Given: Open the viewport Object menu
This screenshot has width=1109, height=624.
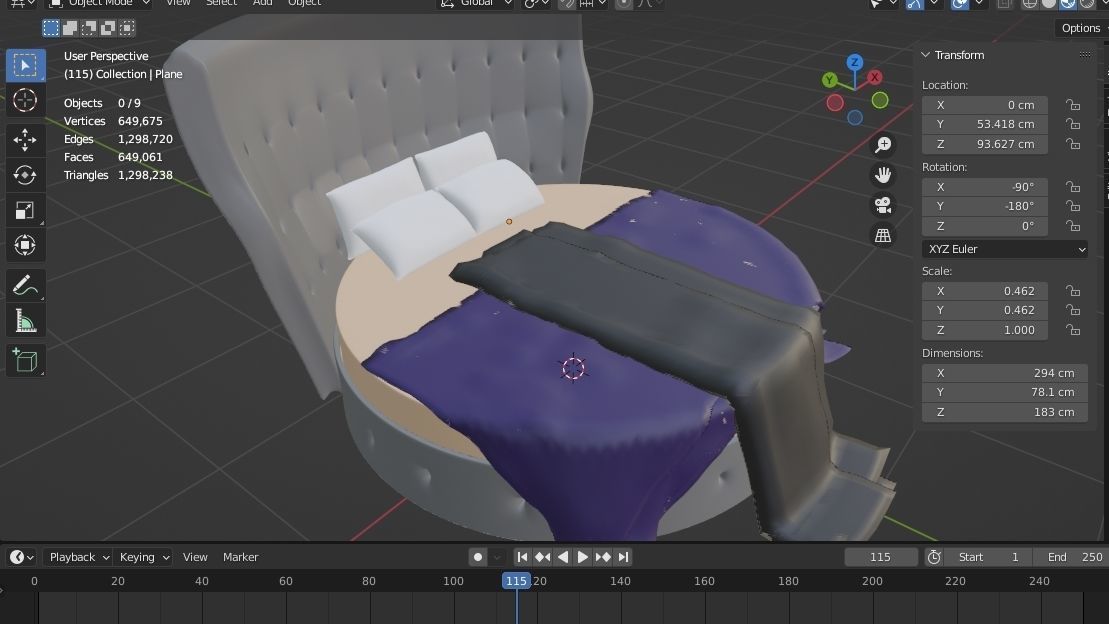Looking at the screenshot, I should (305, 3).
